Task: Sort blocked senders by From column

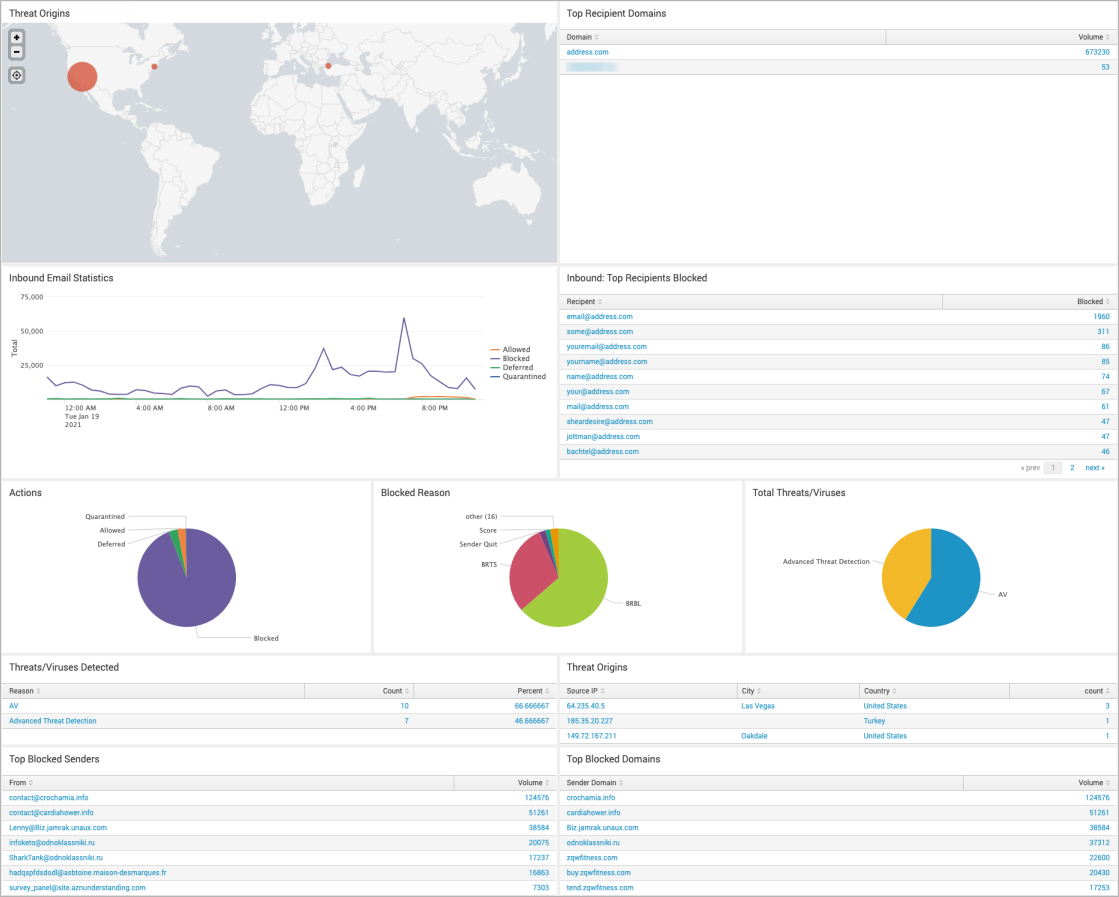Action: pos(21,783)
